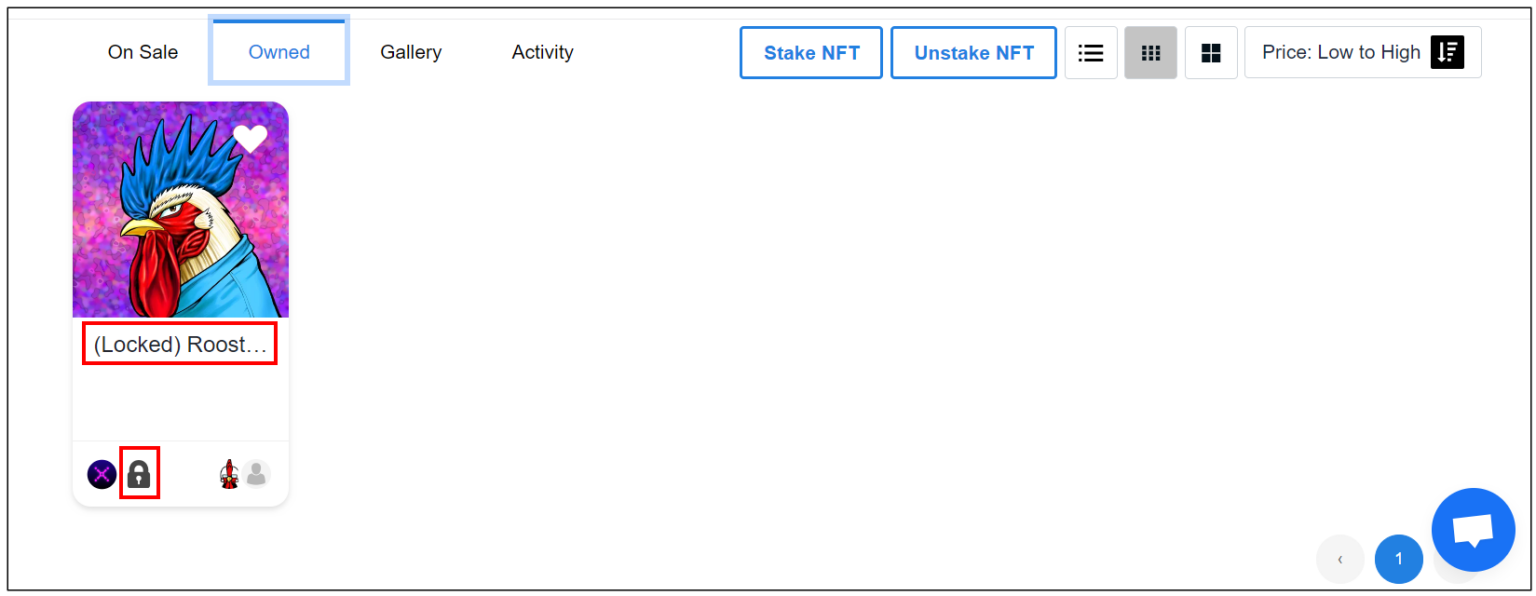Favorite the rooster NFT with heart icon

click(x=250, y=139)
